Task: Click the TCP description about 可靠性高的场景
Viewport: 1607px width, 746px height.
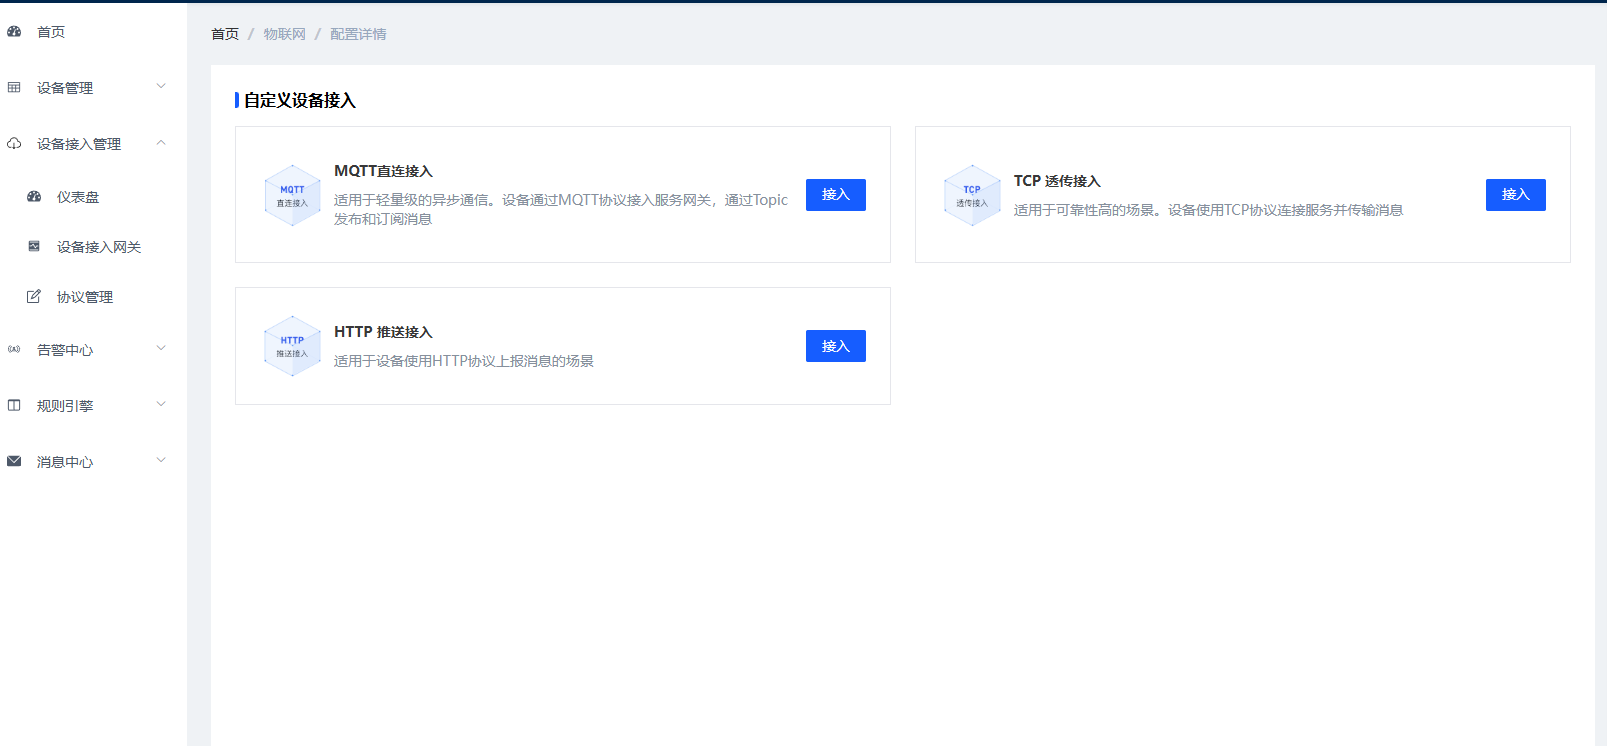Action: click(x=1208, y=210)
